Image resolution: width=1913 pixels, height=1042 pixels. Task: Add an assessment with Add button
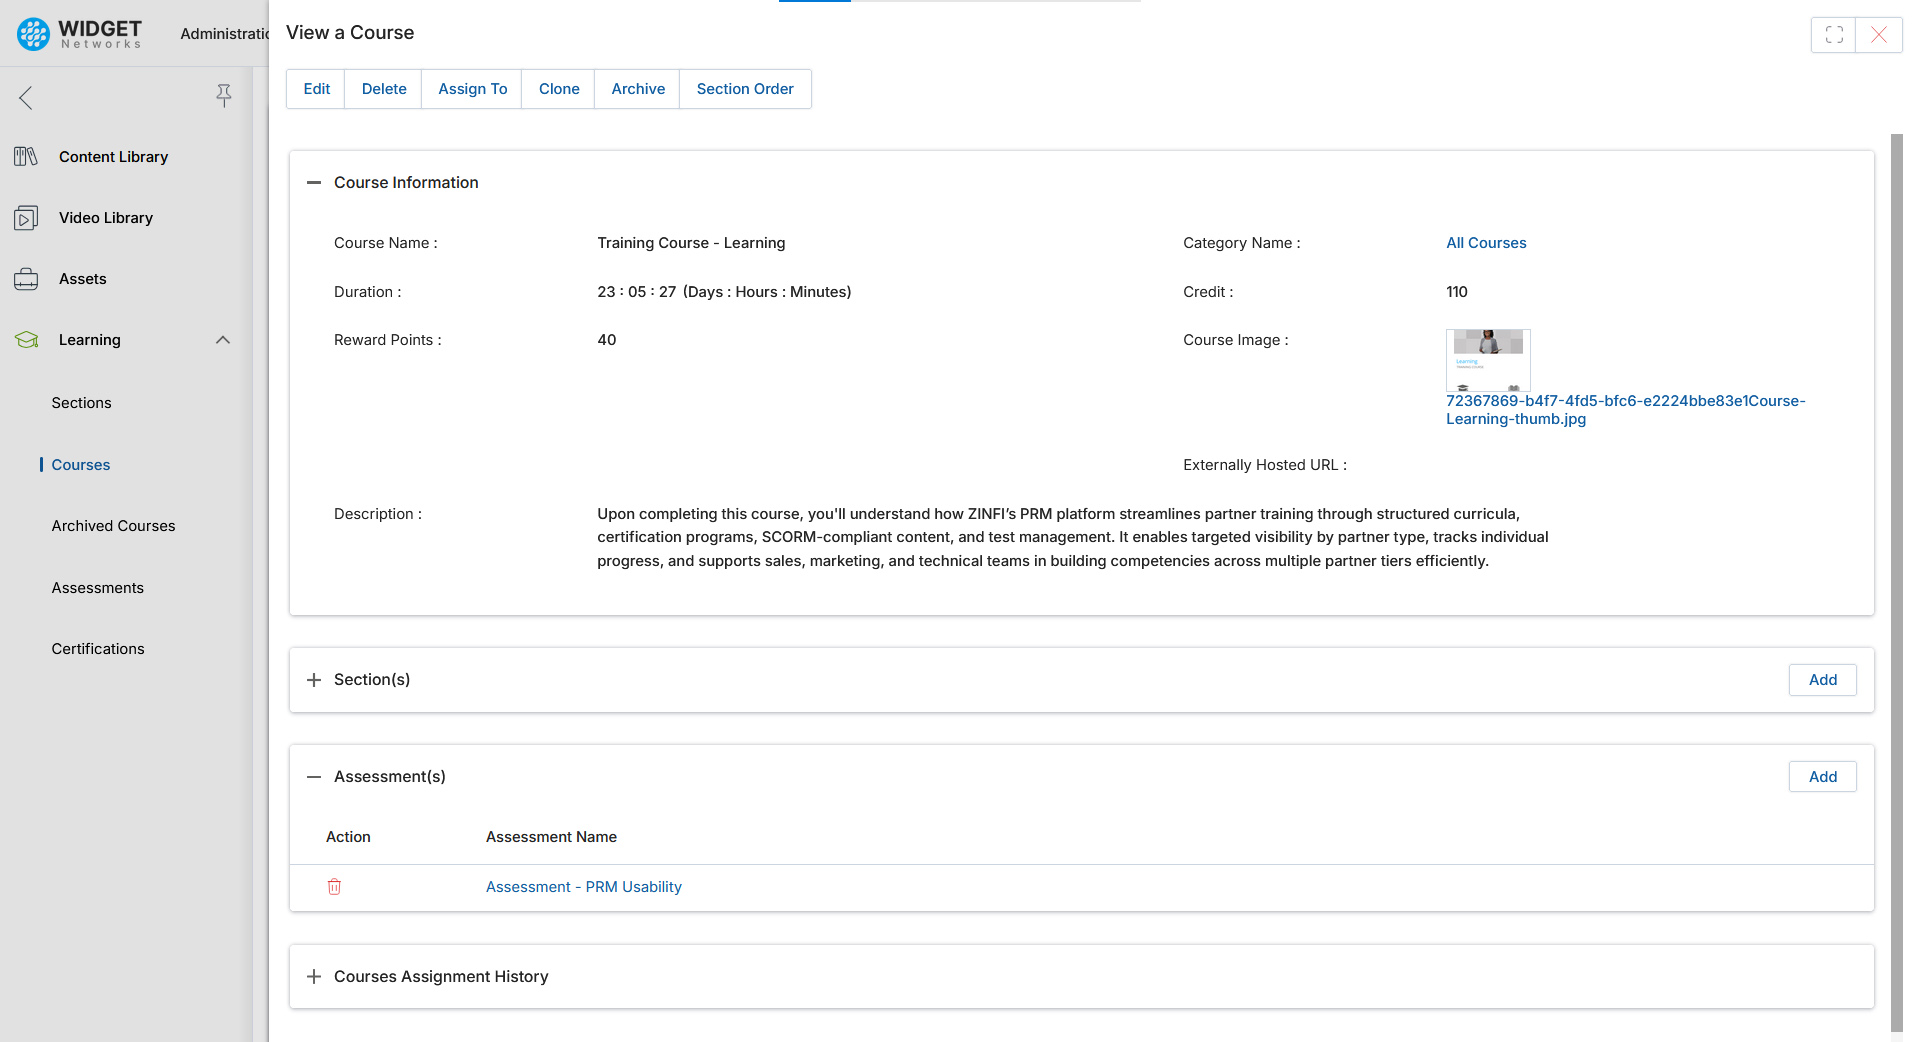pos(1822,777)
